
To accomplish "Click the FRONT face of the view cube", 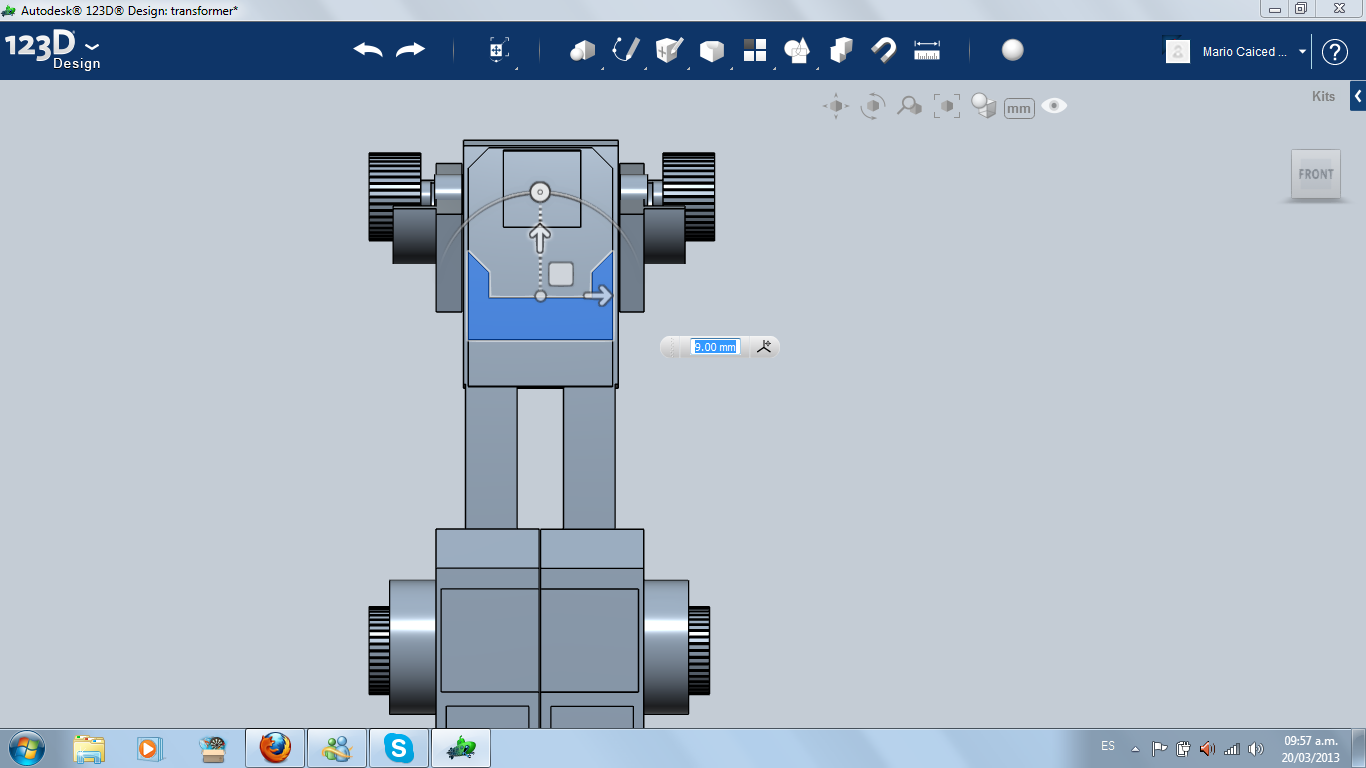I will pyautogui.click(x=1316, y=174).
